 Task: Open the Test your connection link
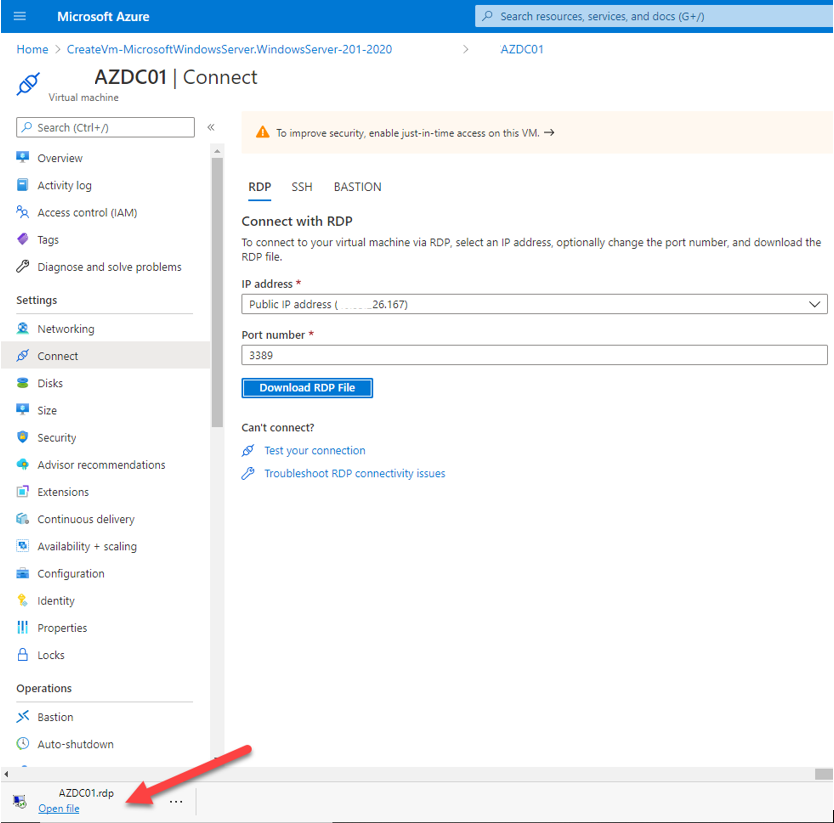[x=315, y=451]
